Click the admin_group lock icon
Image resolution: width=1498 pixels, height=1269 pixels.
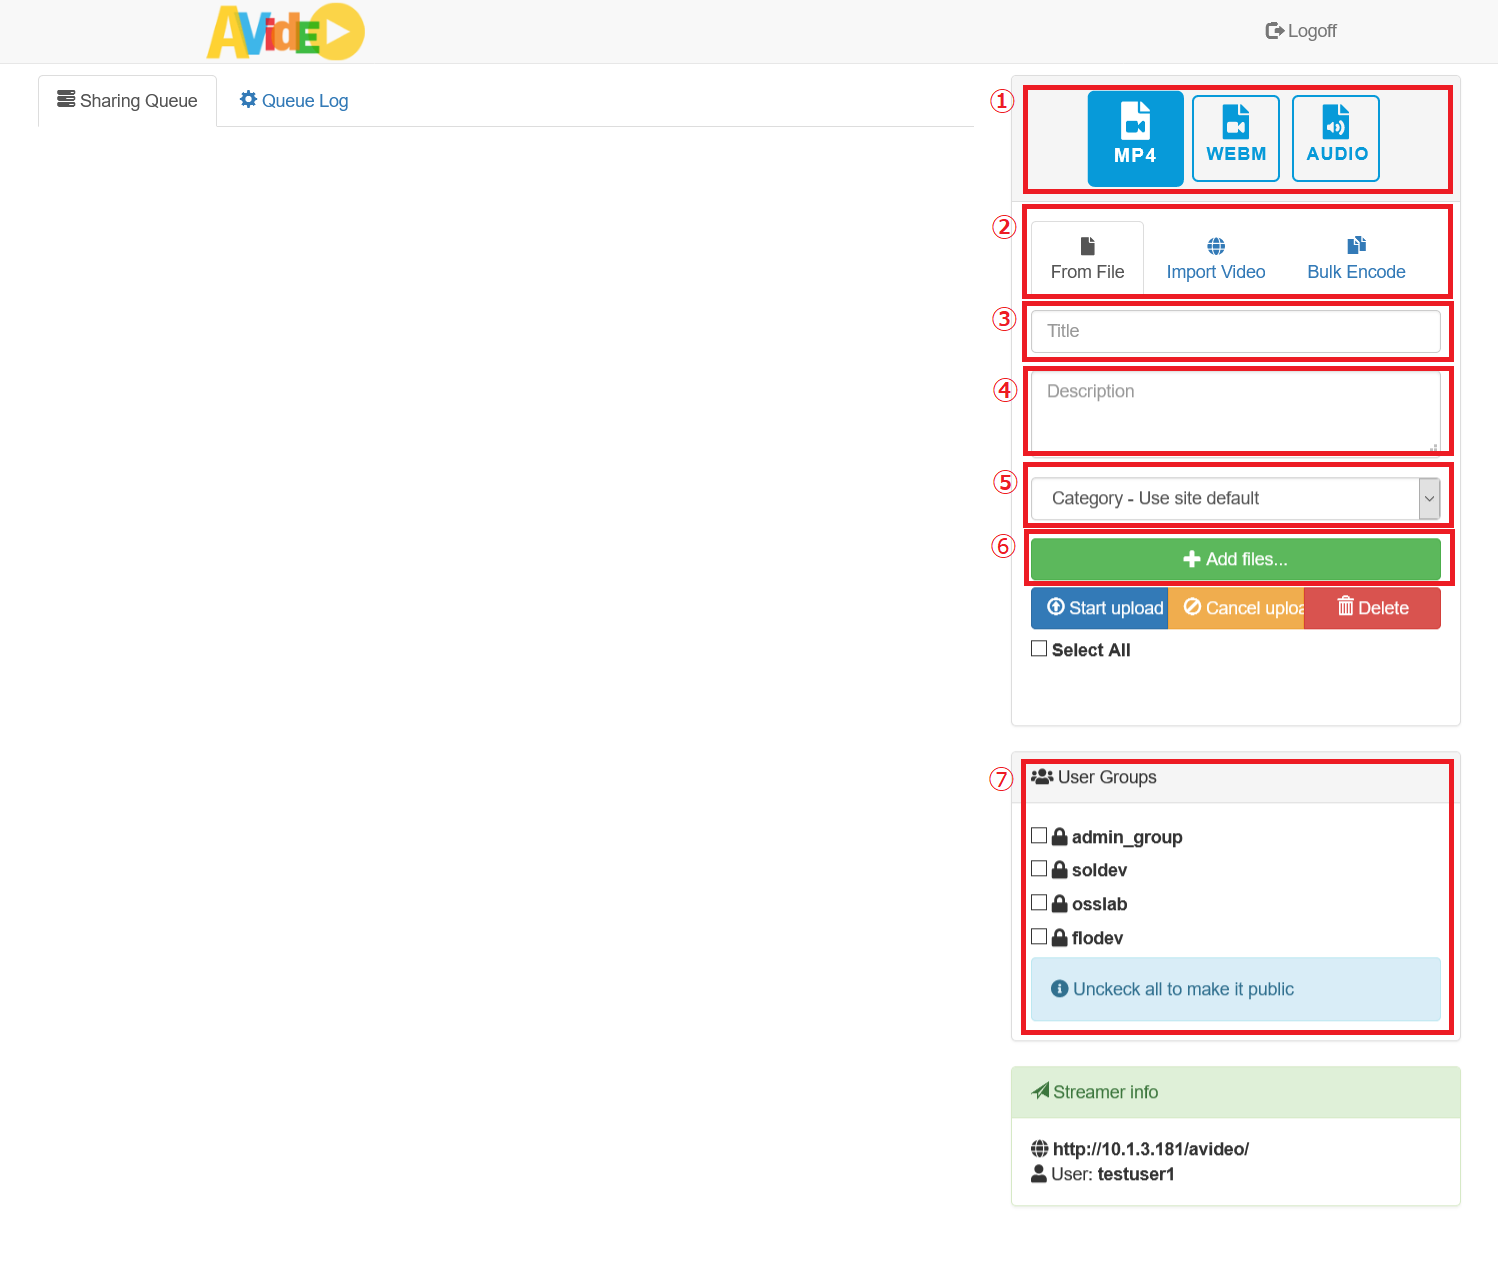[1060, 836]
